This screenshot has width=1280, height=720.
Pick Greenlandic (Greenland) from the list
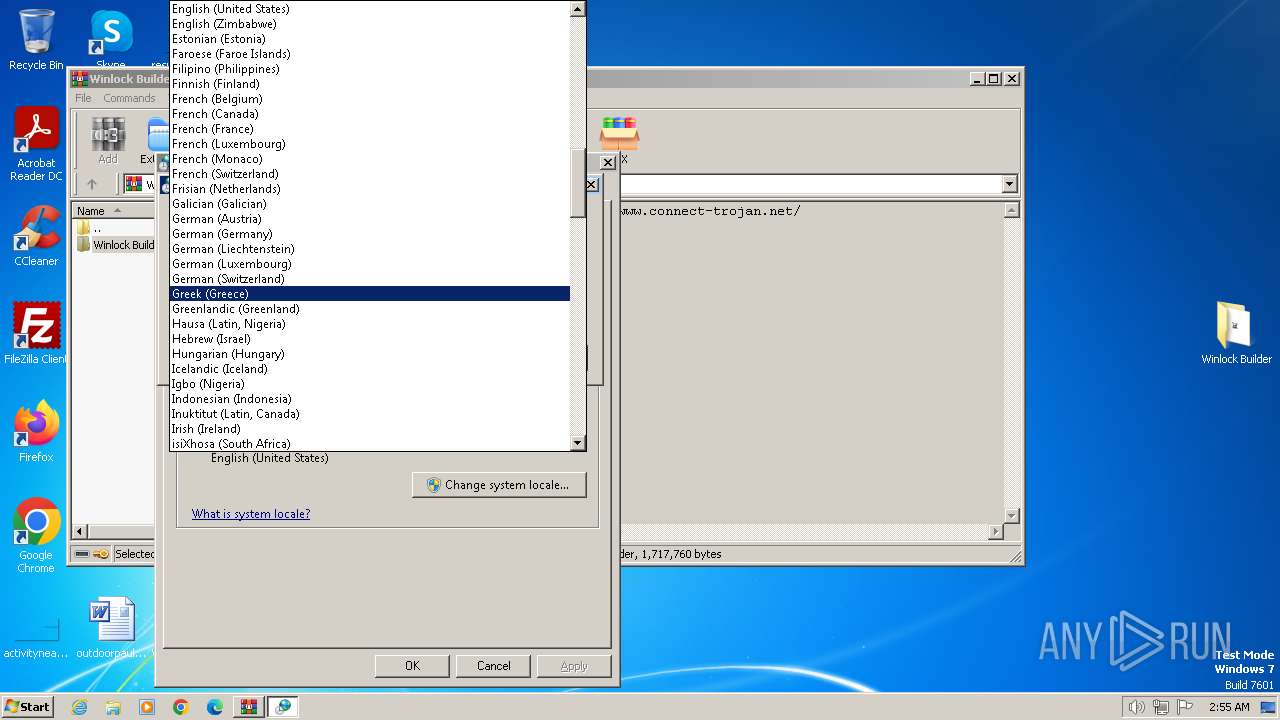click(x=369, y=309)
